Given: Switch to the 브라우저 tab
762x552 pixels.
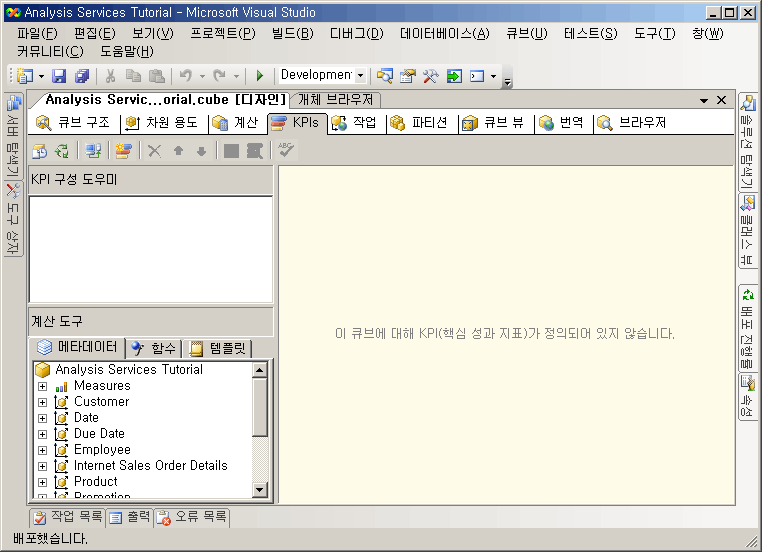Looking at the screenshot, I should pyautogui.click(x=632, y=122).
